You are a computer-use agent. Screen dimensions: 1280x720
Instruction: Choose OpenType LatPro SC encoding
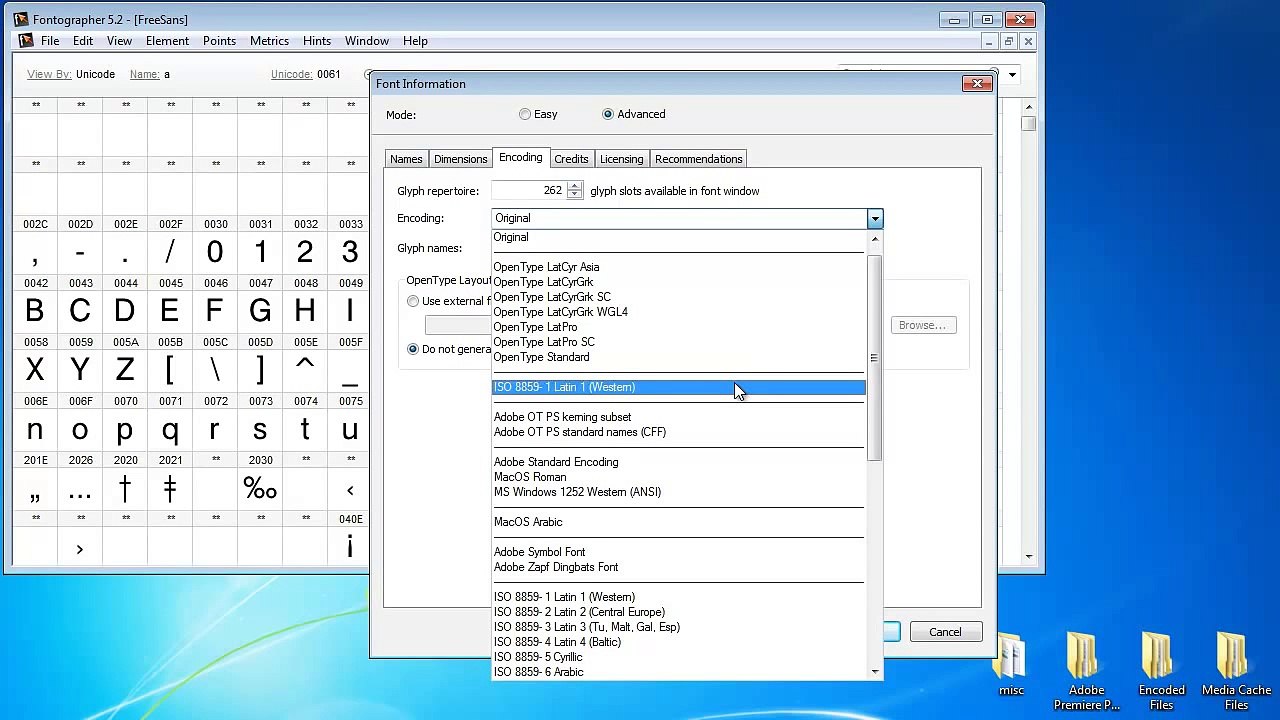tap(678, 342)
